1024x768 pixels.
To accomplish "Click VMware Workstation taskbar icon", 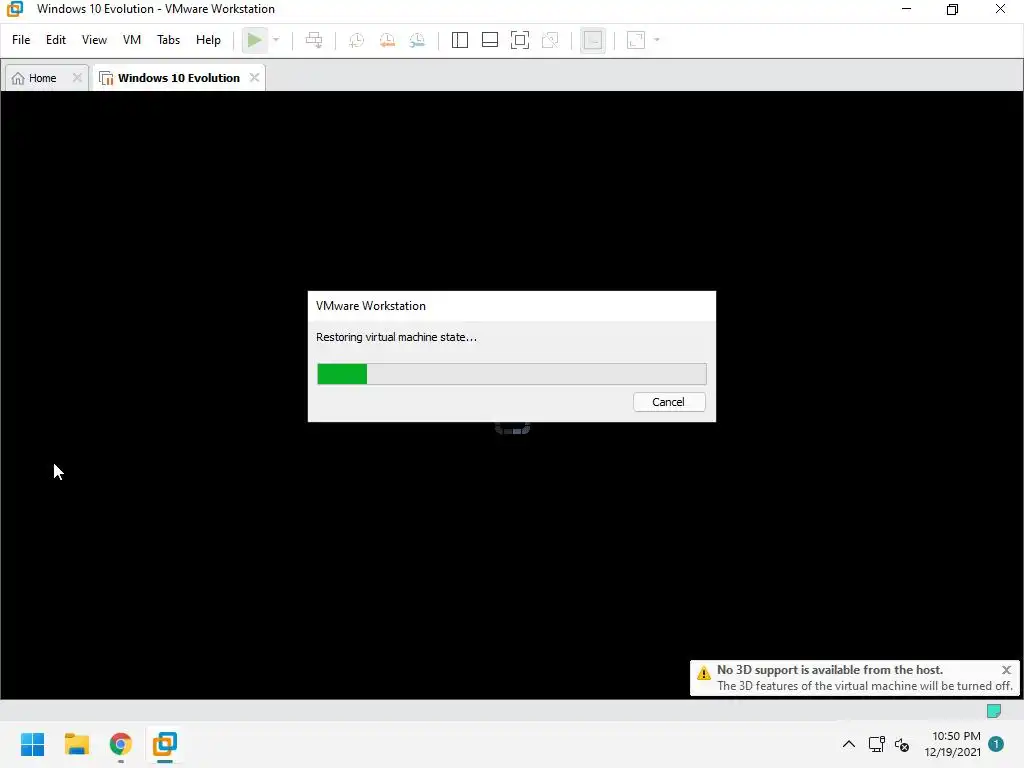I will [x=165, y=744].
